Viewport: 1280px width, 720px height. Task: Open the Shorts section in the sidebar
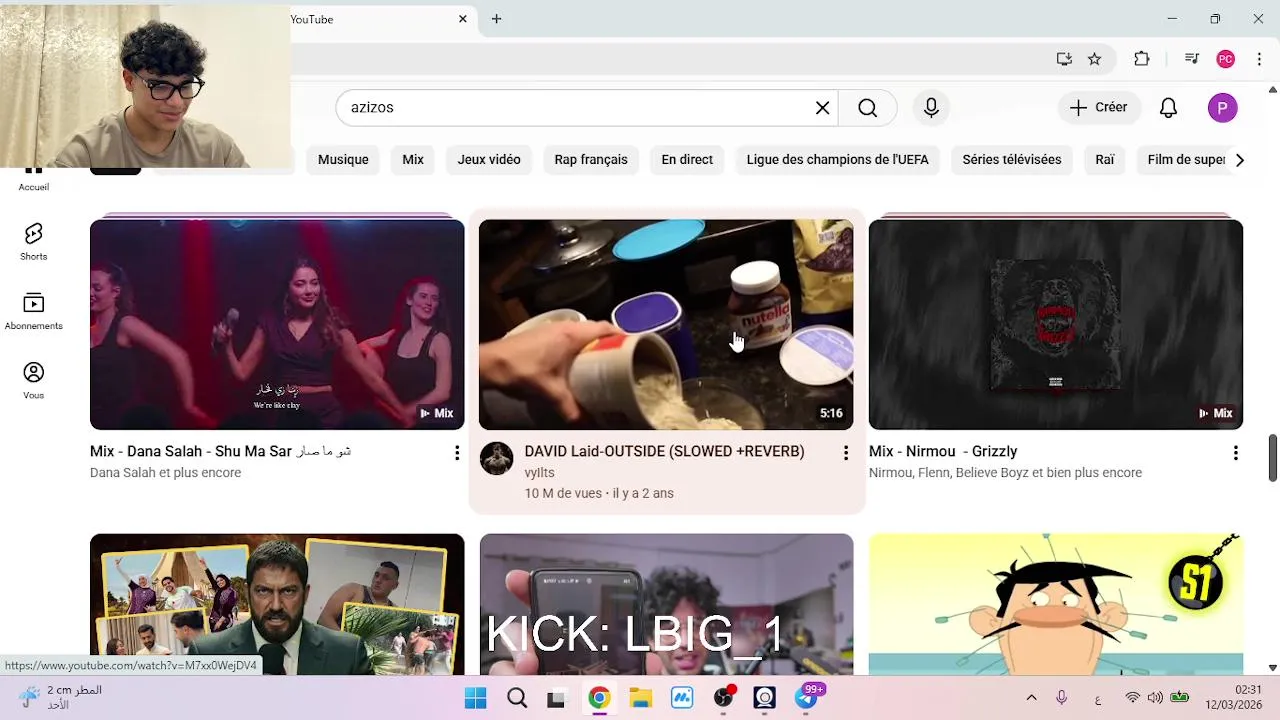(33, 241)
